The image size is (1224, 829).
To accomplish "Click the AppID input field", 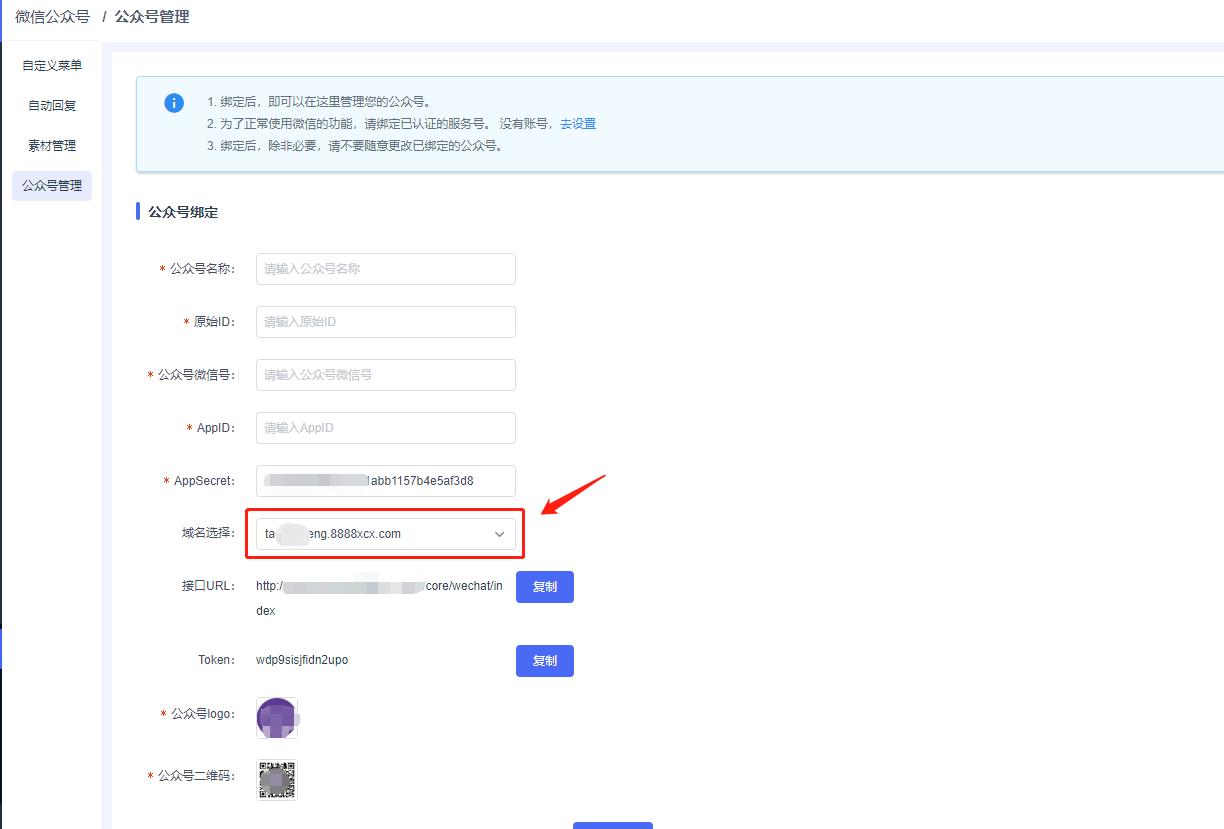I will (386, 428).
